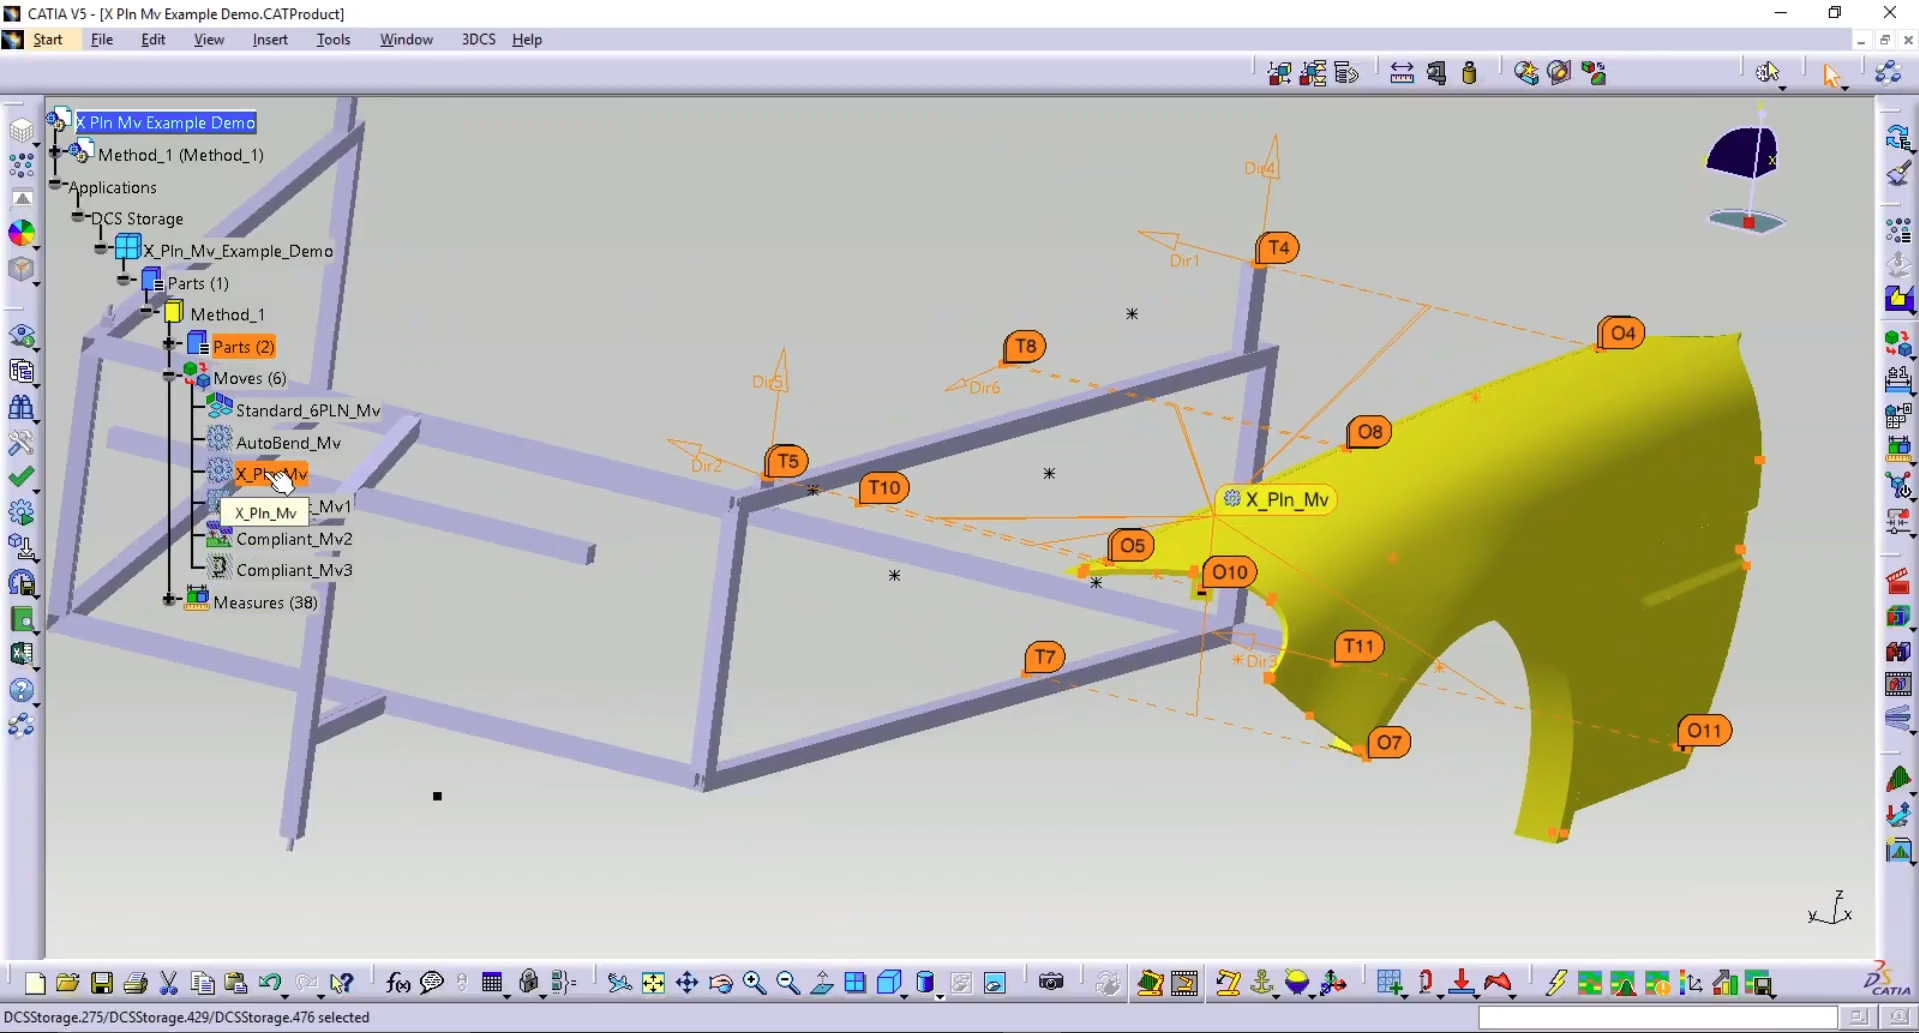Open the Capture camera tool

tap(1051, 983)
